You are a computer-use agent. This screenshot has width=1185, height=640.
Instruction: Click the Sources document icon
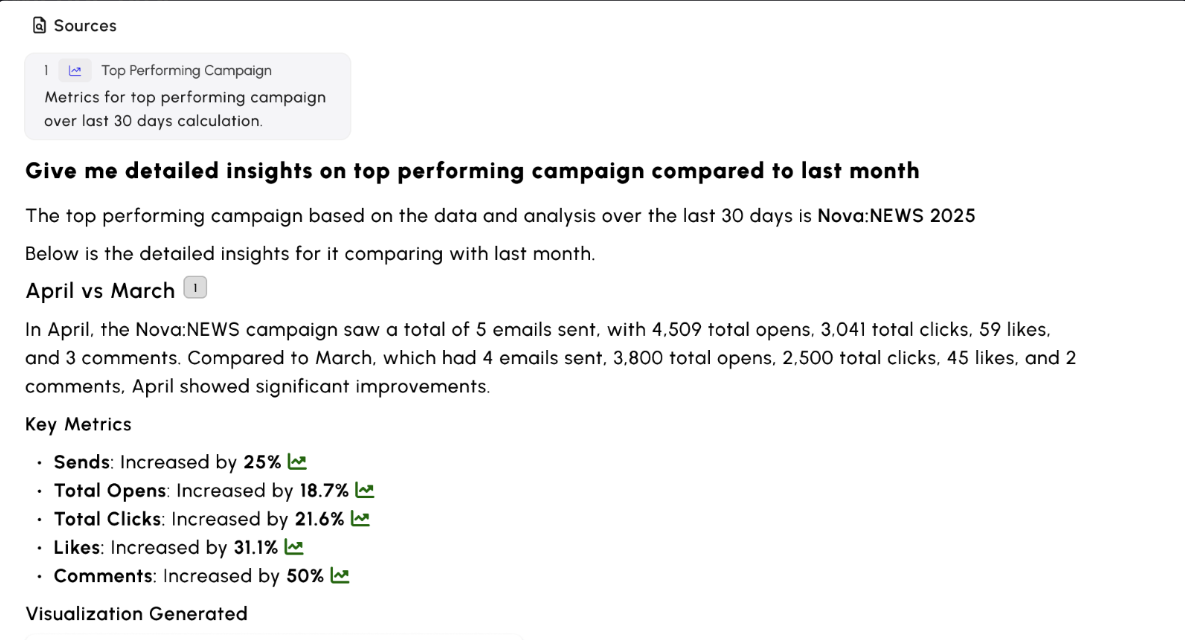coord(39,26)
